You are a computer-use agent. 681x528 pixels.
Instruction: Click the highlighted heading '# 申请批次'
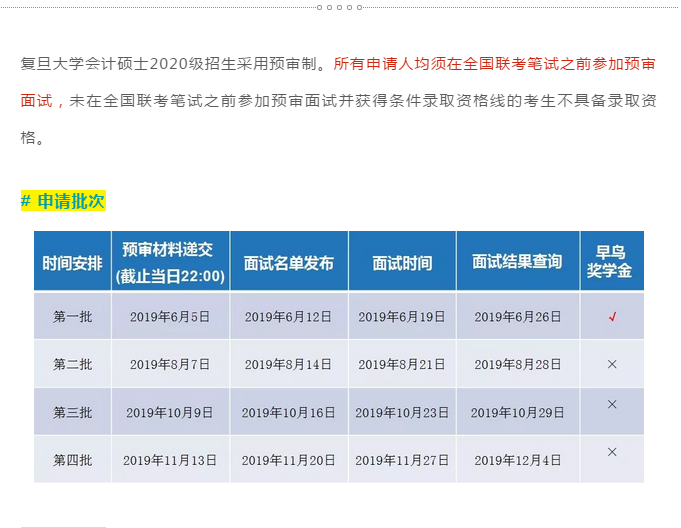point(63,201)
